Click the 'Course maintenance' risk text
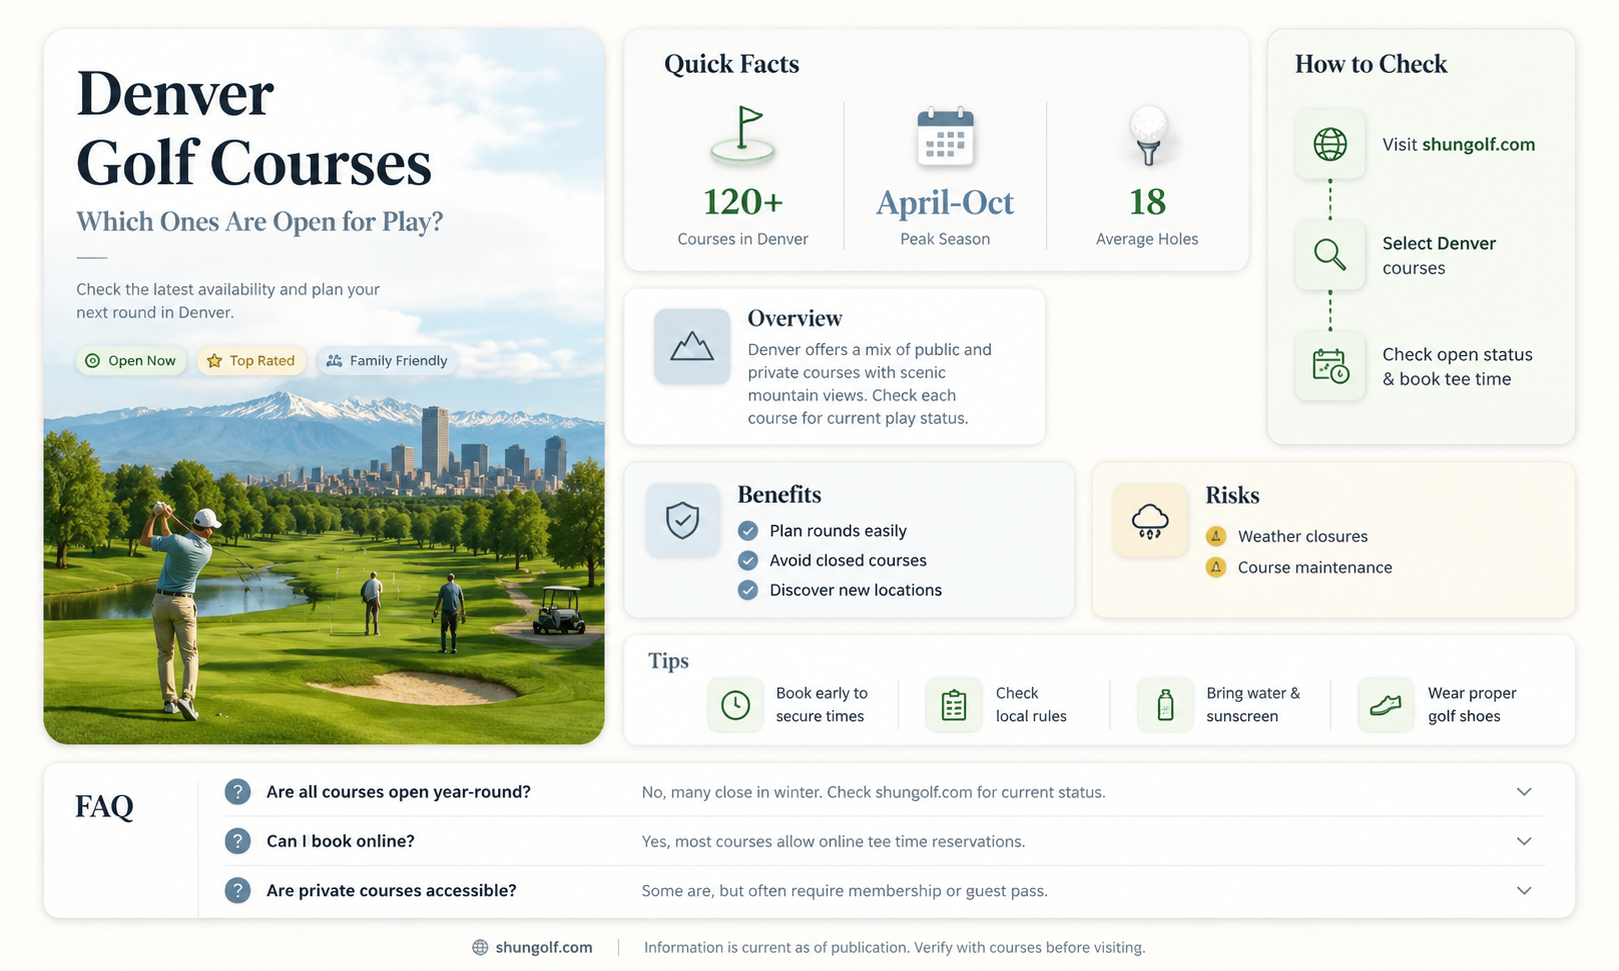Viewport: 1619px width, 971px height. (x=1315, y=567)
